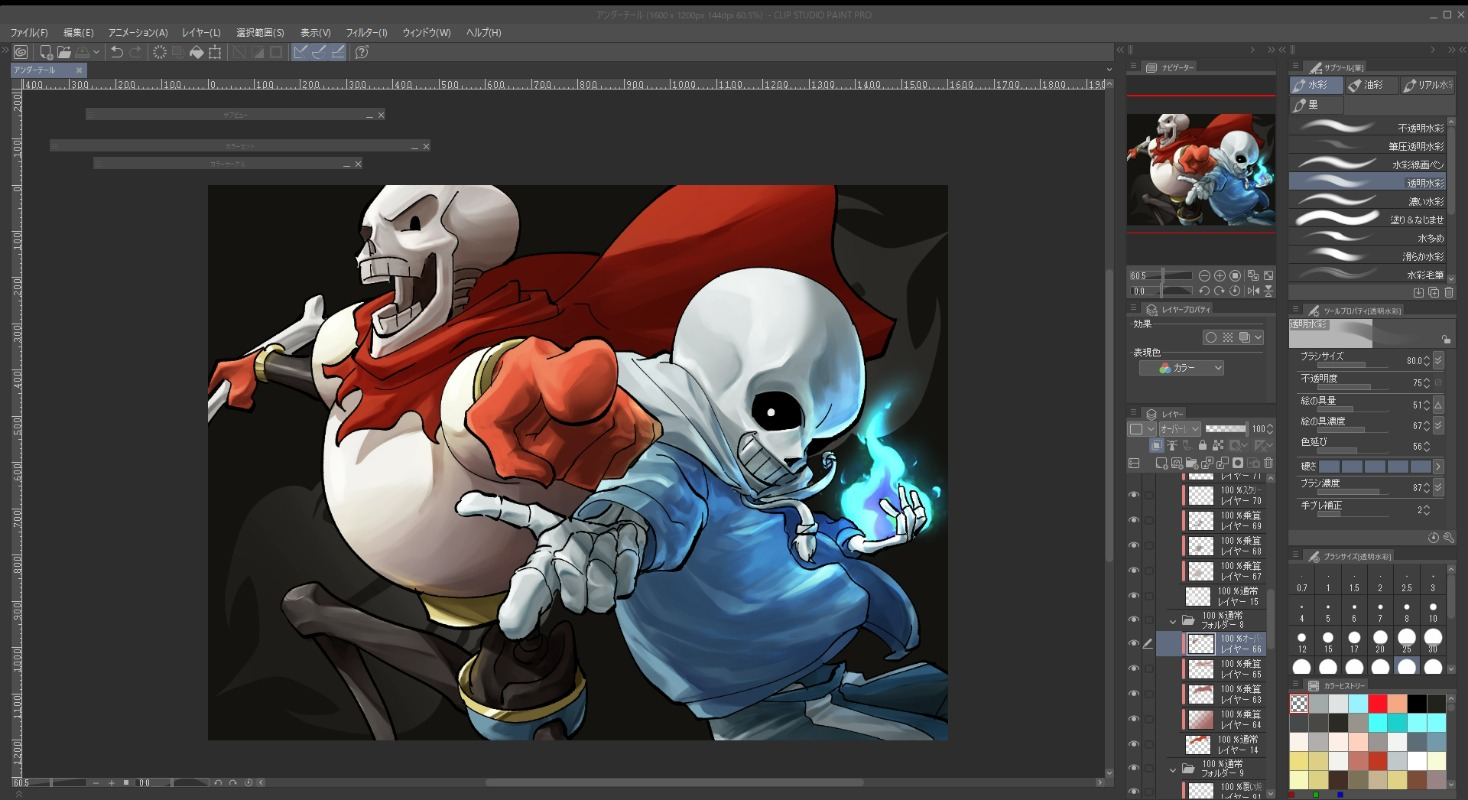Screen dimensions: 1468x800
Task: Collapse the folder 8 layer group
Action: (x=1173, y=620)
